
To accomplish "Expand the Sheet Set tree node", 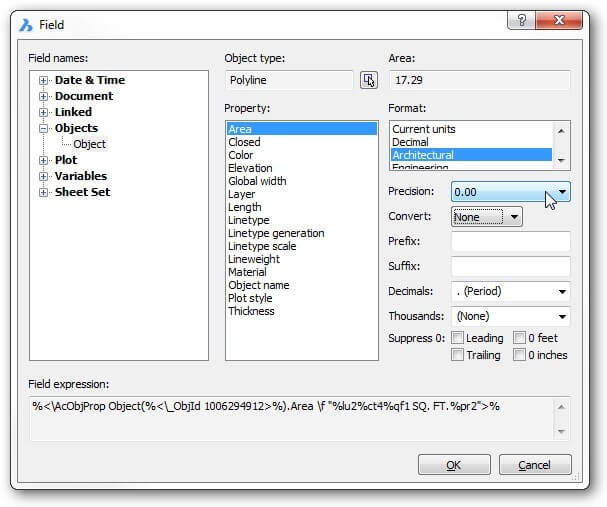I will (43, 192).
